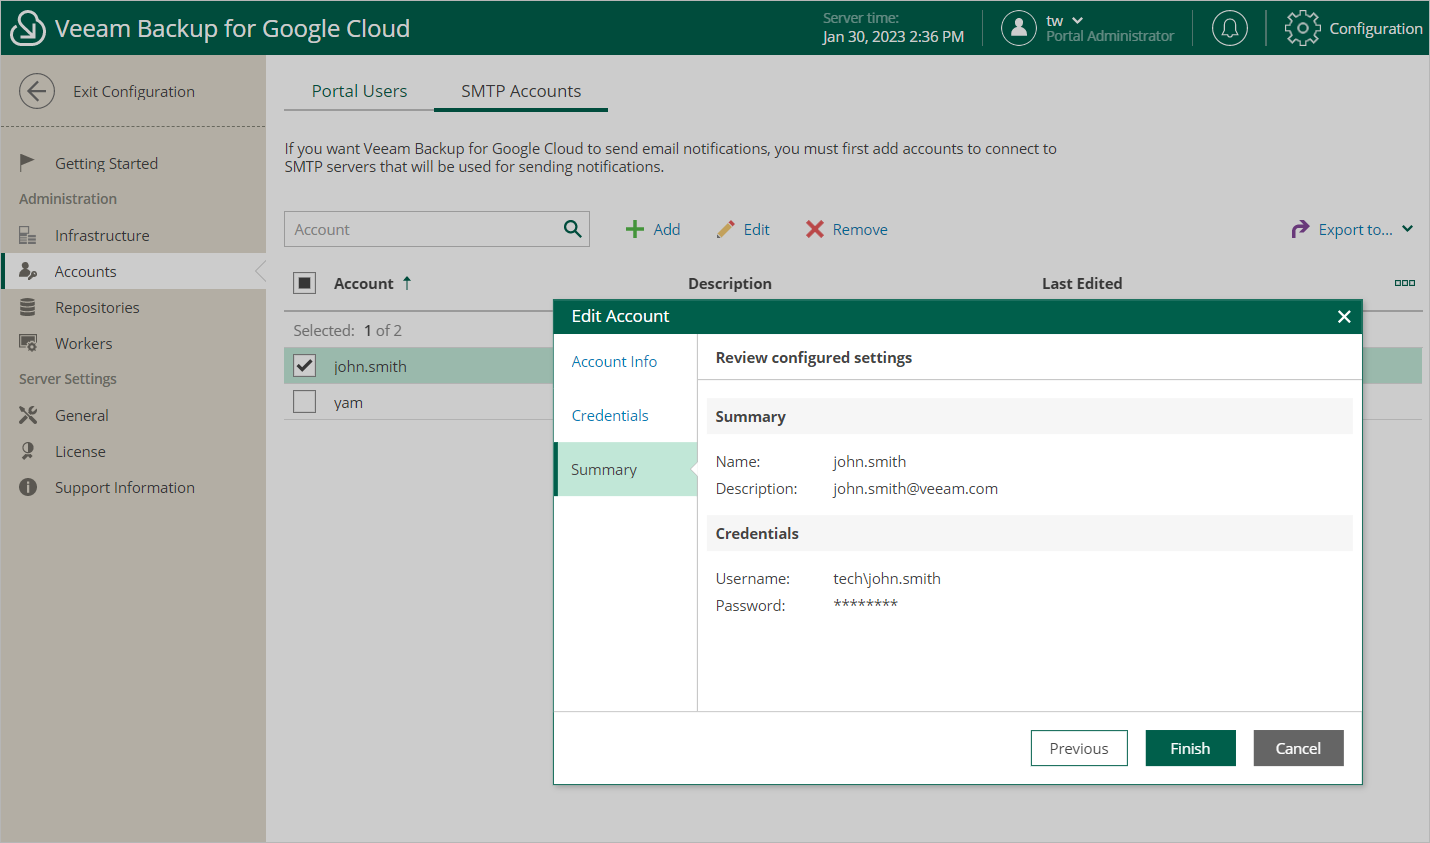This screenshot has width=1430, height=843.
Task: Click the green plus Add icon
Action: [634, 229]
